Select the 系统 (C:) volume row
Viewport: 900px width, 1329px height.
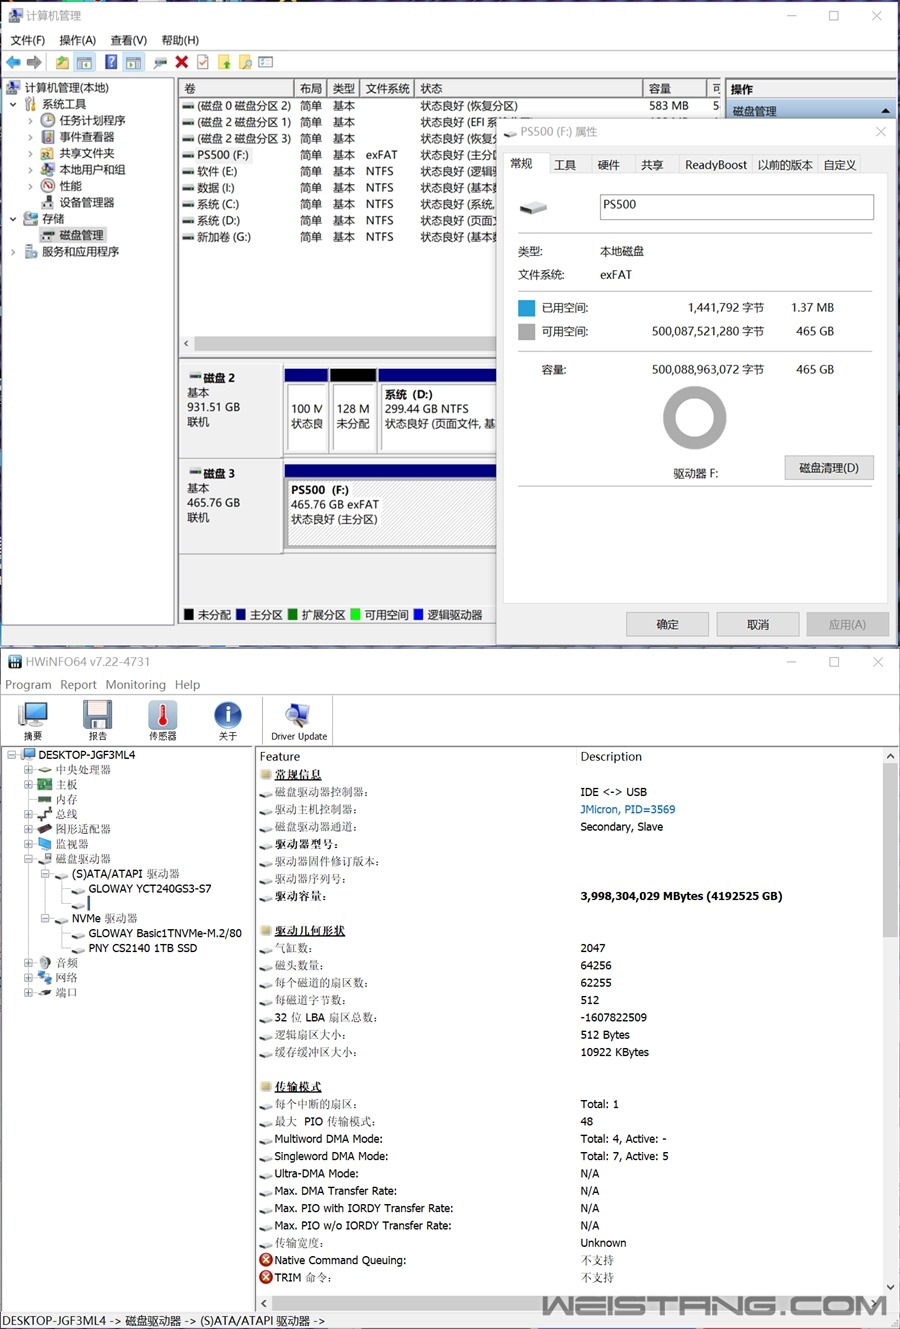[x=338, y=204]
